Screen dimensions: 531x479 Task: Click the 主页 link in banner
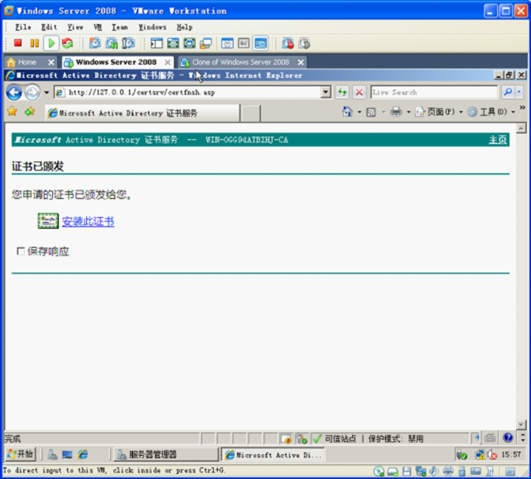tap(498, 140)
